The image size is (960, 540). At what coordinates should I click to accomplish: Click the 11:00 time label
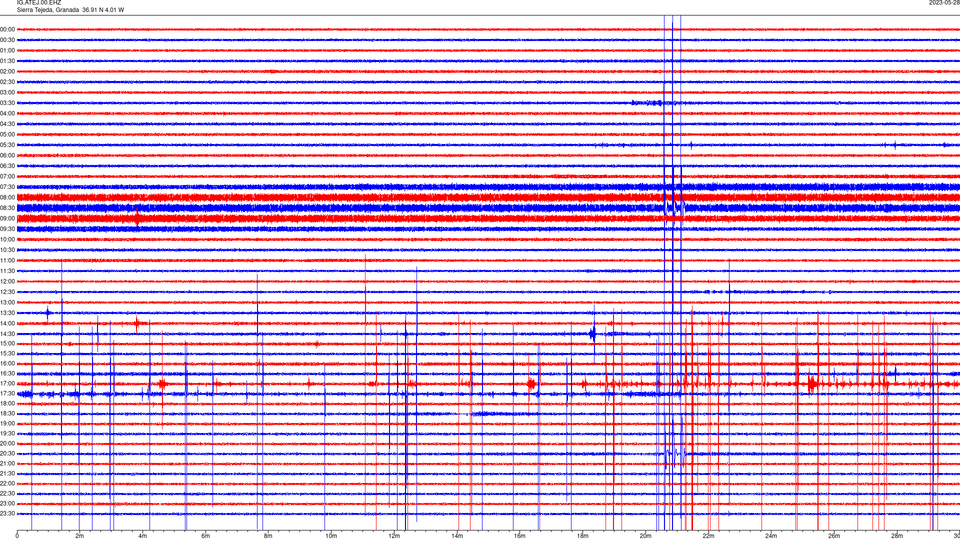(x=7, y=260)
